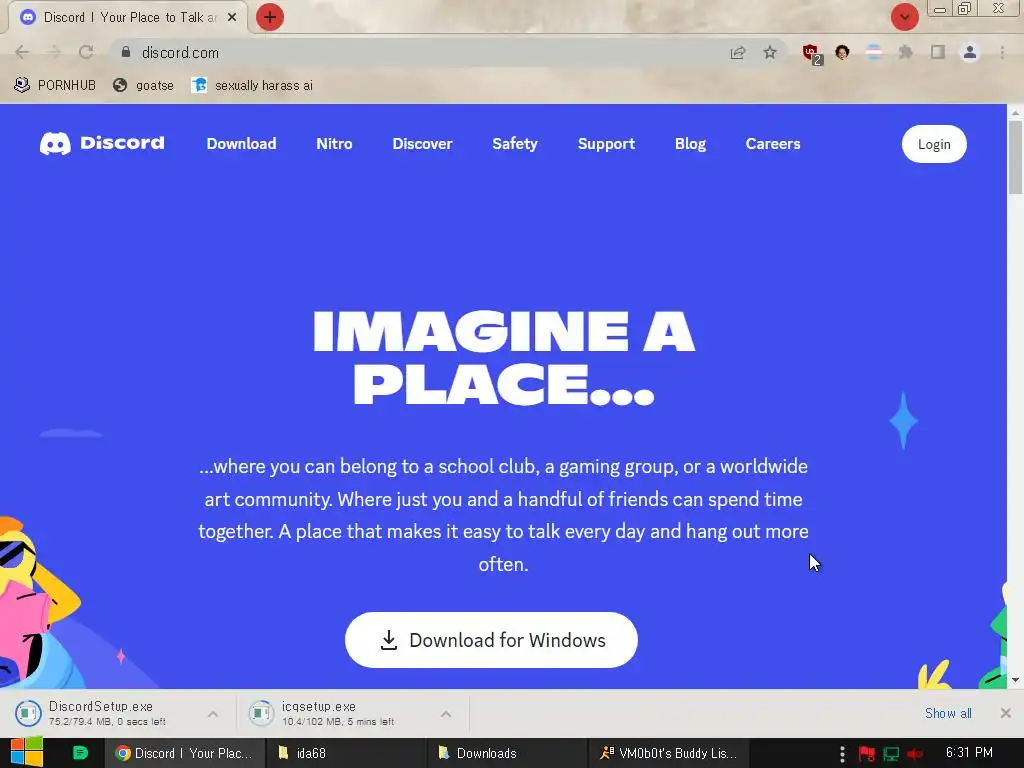Click the page scrollbar thumb

coord(1015,157)
